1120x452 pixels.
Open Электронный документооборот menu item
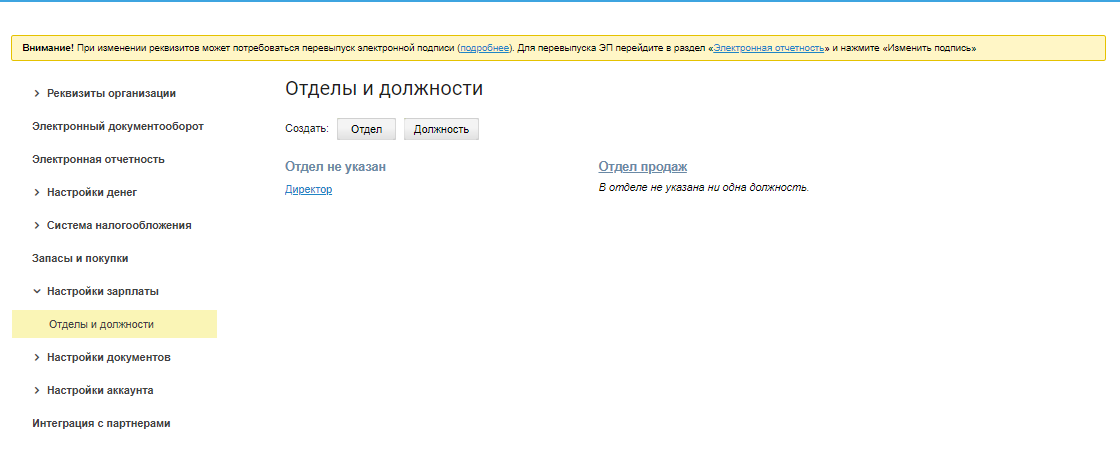pos(118,126)
